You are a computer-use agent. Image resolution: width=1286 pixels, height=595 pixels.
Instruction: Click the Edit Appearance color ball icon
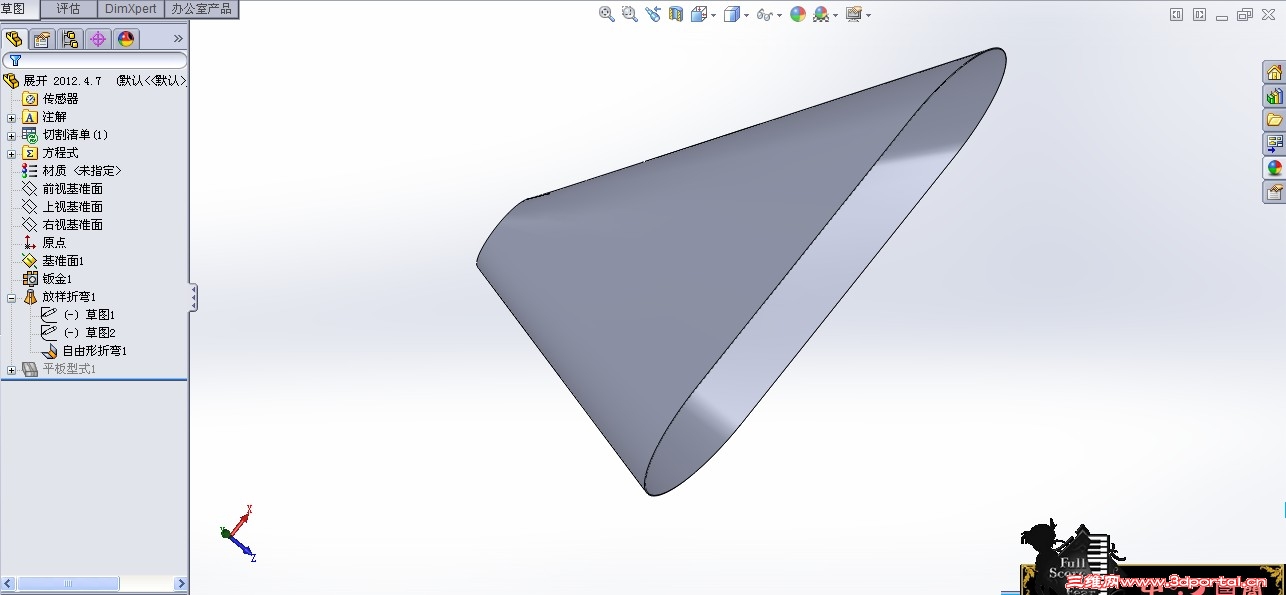click(x=798, y=14)
